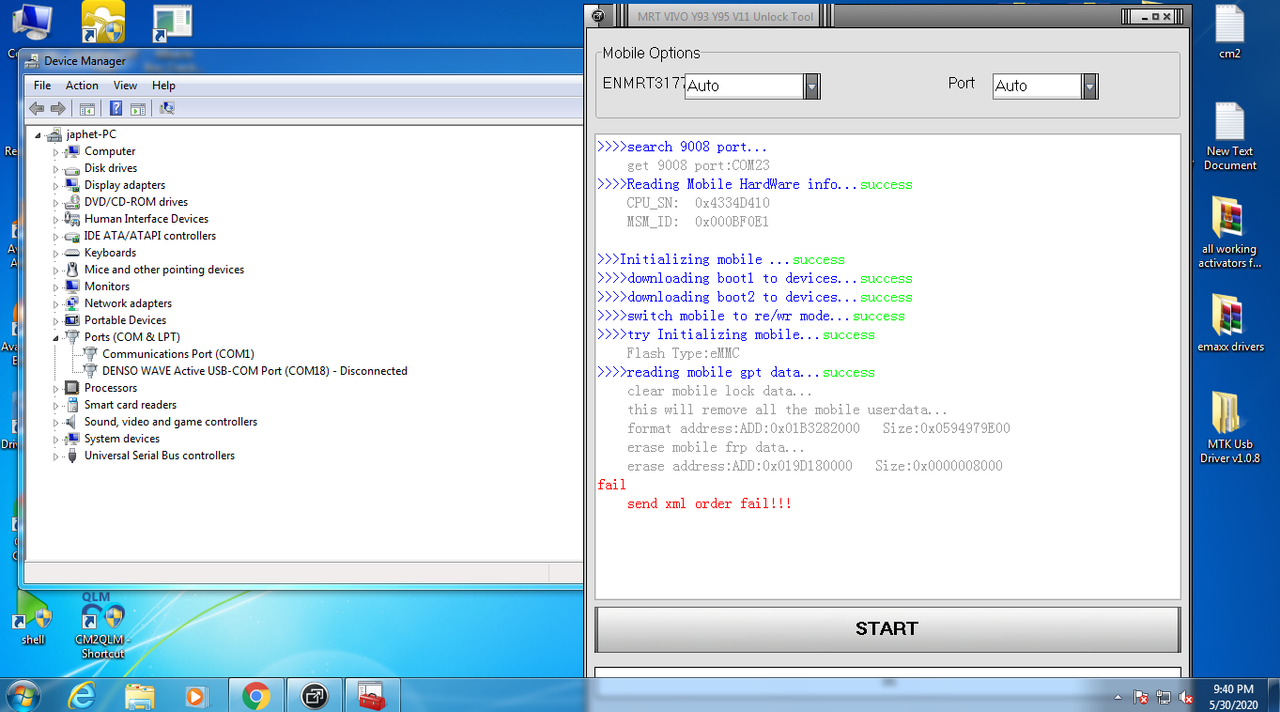Expand the Computer node

click(x=56, y=152)
